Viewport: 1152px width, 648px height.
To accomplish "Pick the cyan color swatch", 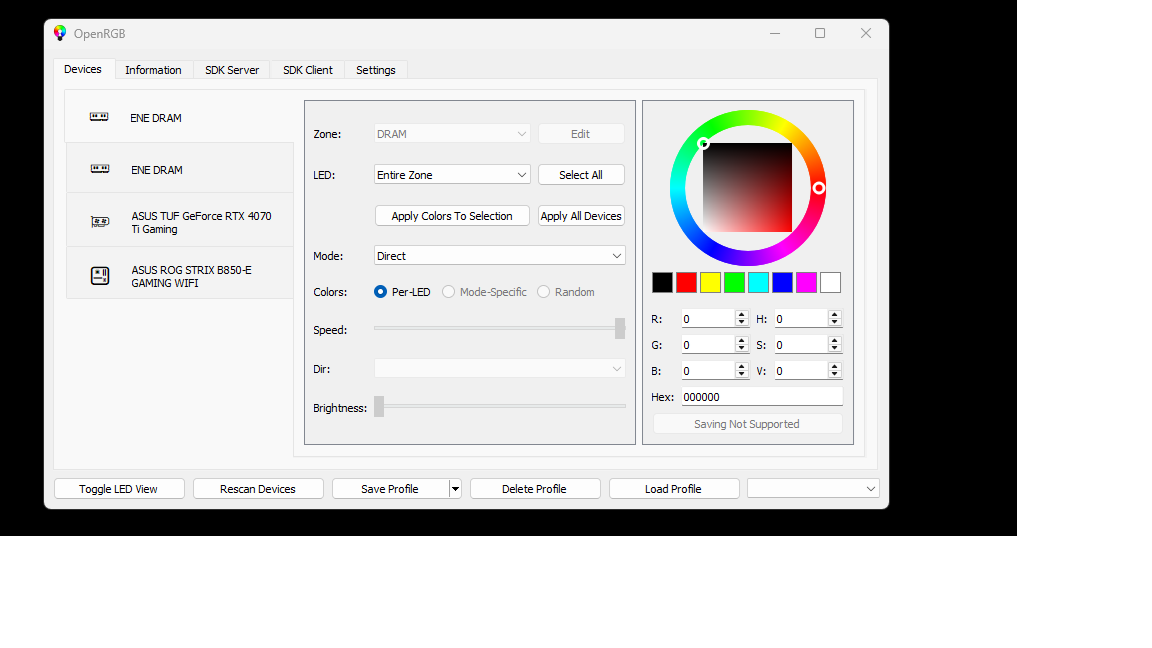I will 758,282.
